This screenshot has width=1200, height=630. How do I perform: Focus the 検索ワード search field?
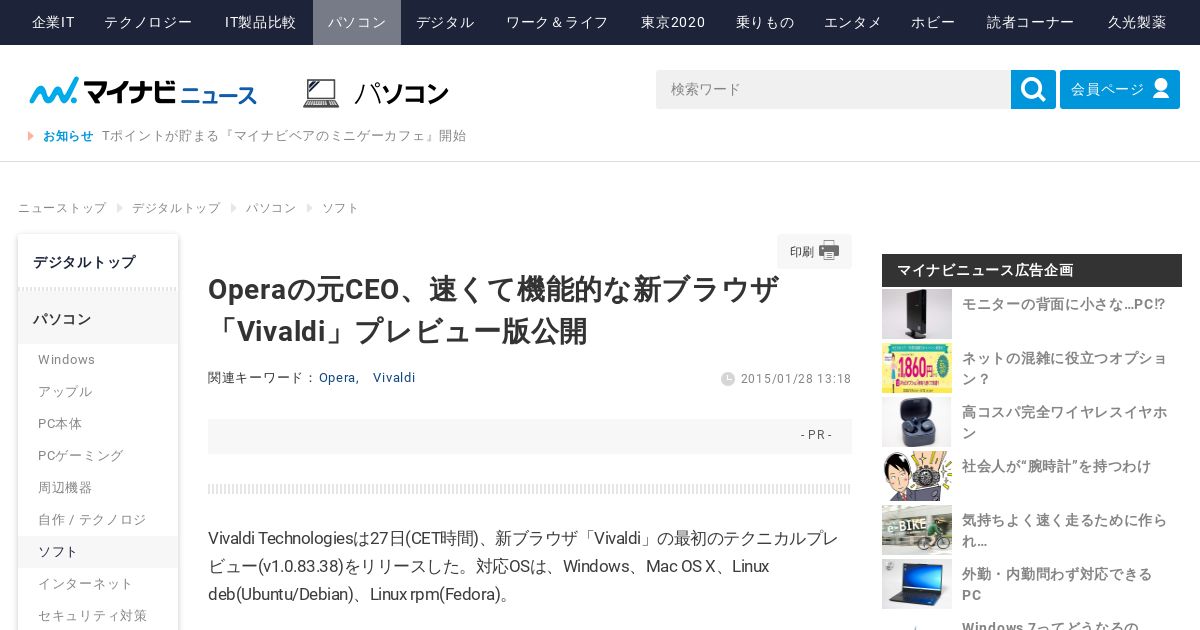point(833,90)
